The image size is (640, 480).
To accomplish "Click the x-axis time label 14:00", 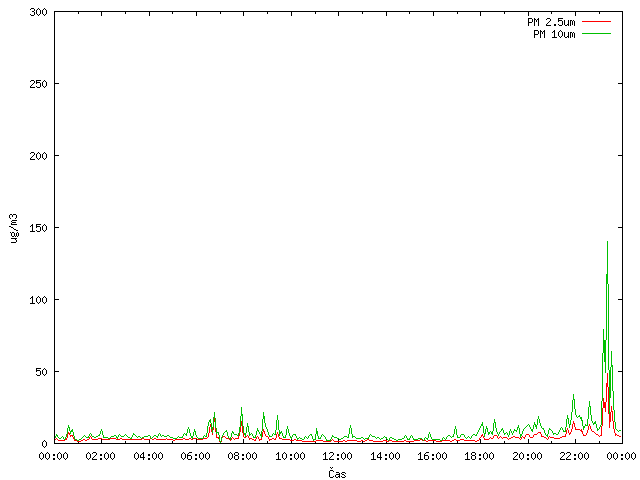I will tap(385, 456).
